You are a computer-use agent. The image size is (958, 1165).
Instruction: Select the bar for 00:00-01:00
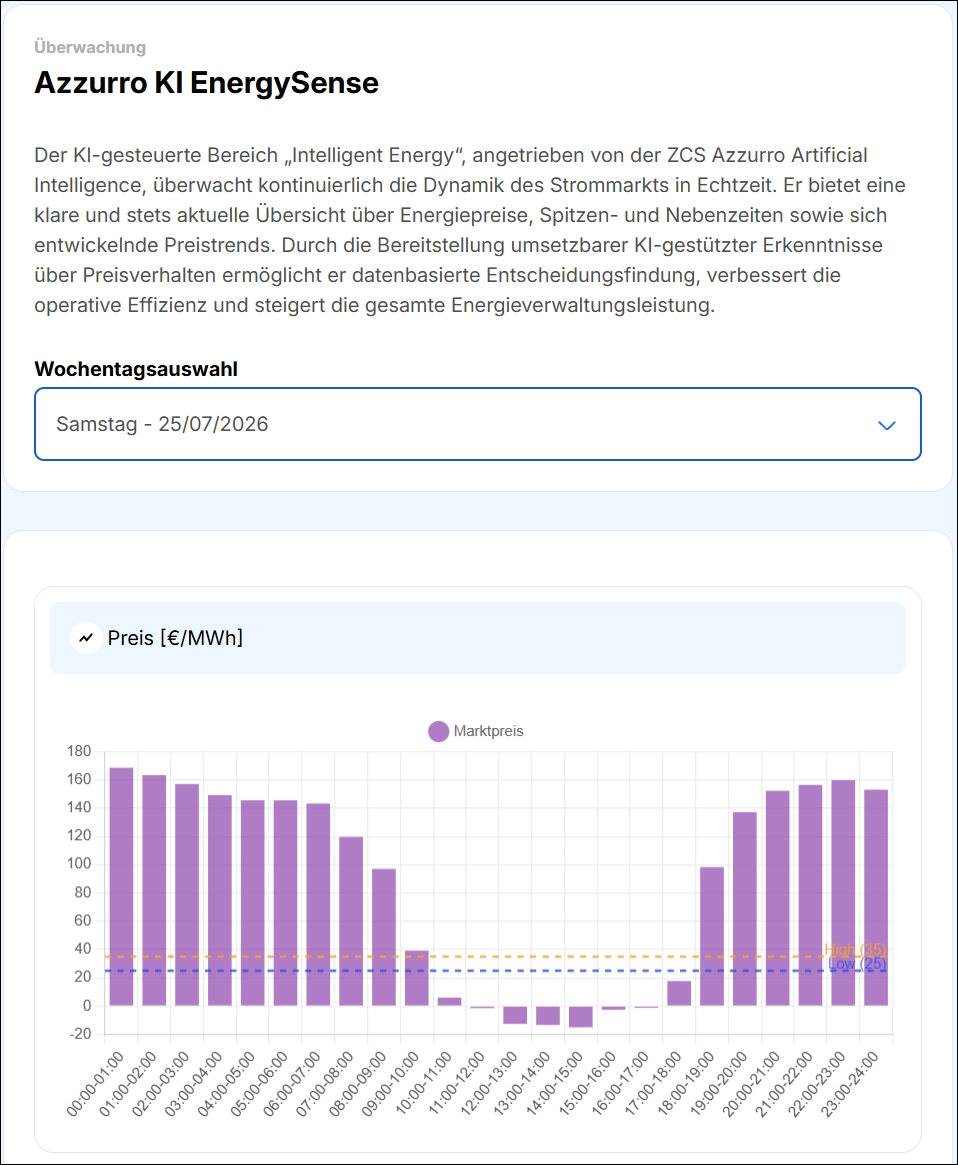(121, 886)
